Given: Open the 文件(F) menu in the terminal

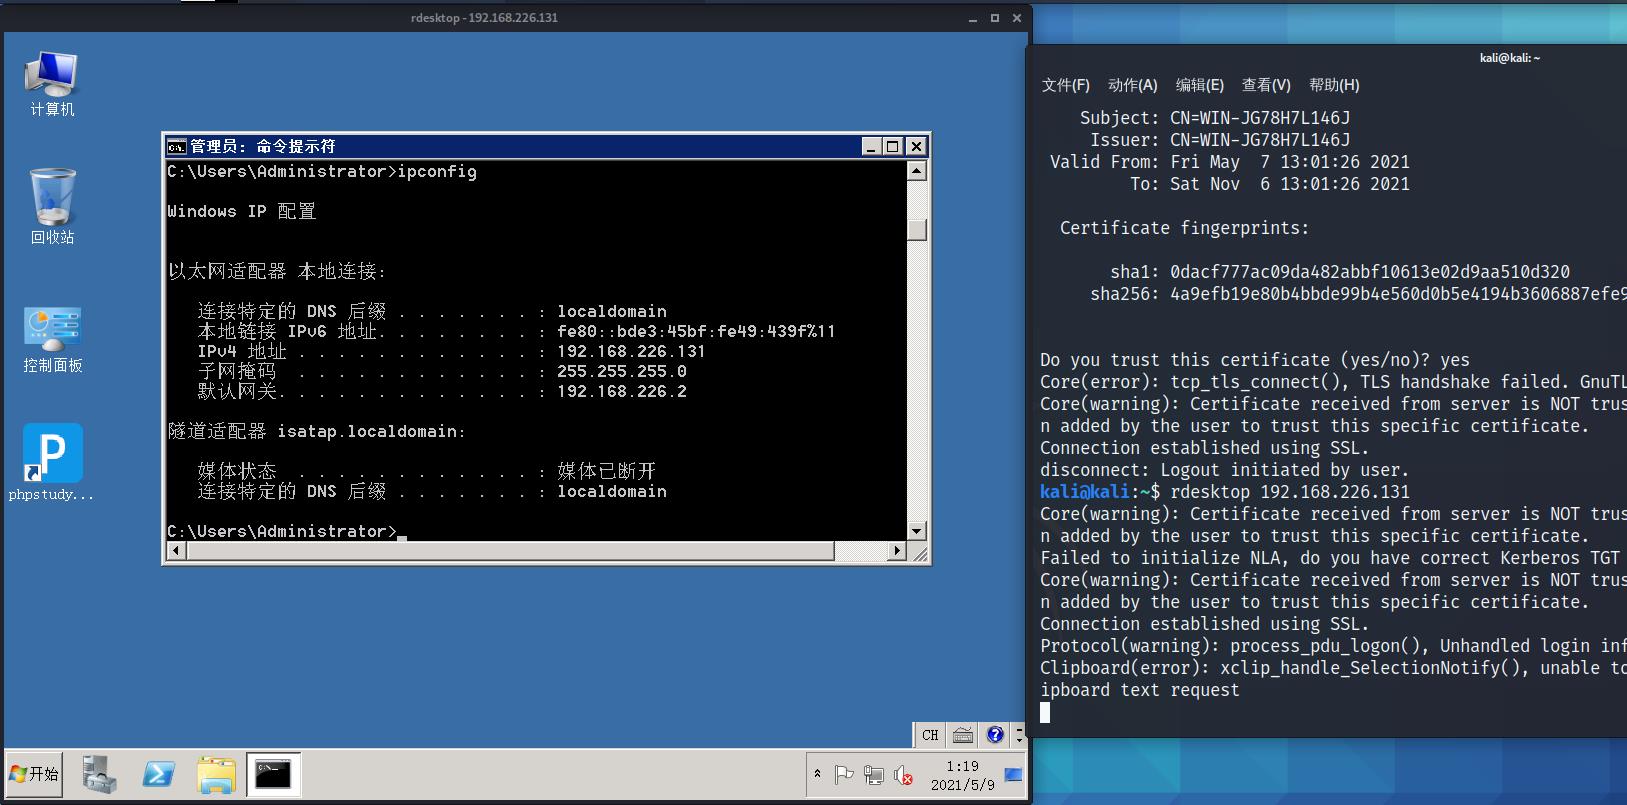Looking at the screenshot, I should 1066,85.
